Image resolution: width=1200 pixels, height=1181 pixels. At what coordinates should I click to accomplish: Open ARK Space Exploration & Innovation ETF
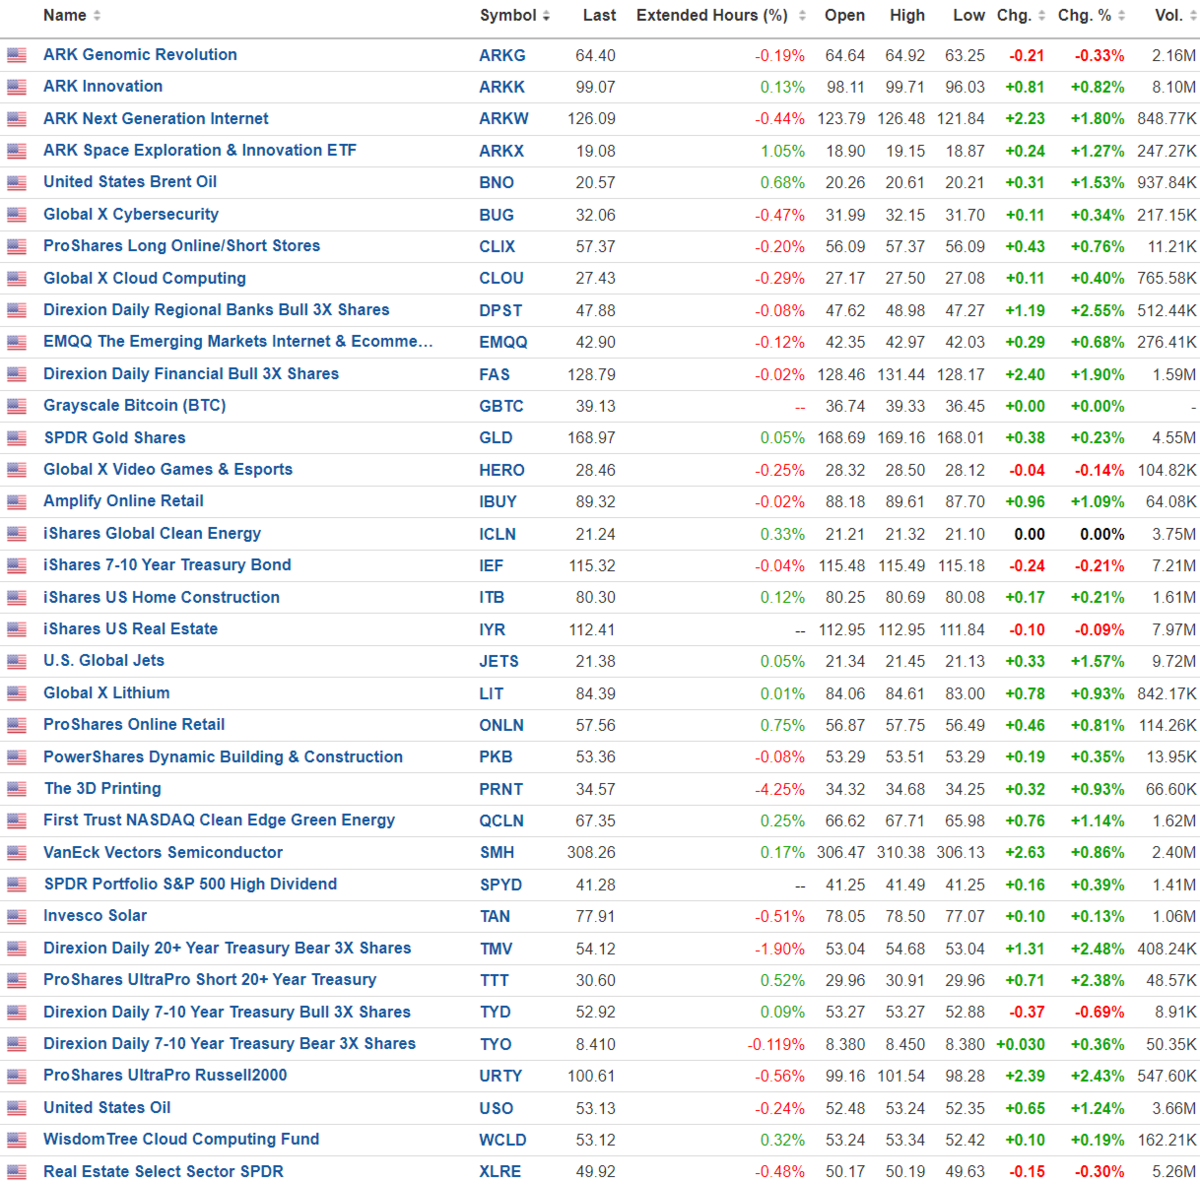coord(200,151)
